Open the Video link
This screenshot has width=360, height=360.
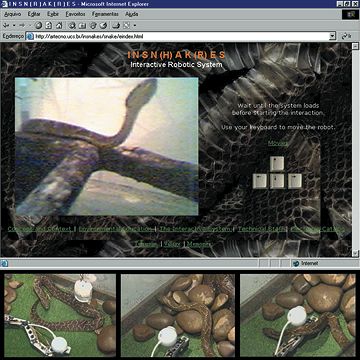pyautogui.click(x=172, y=244)
